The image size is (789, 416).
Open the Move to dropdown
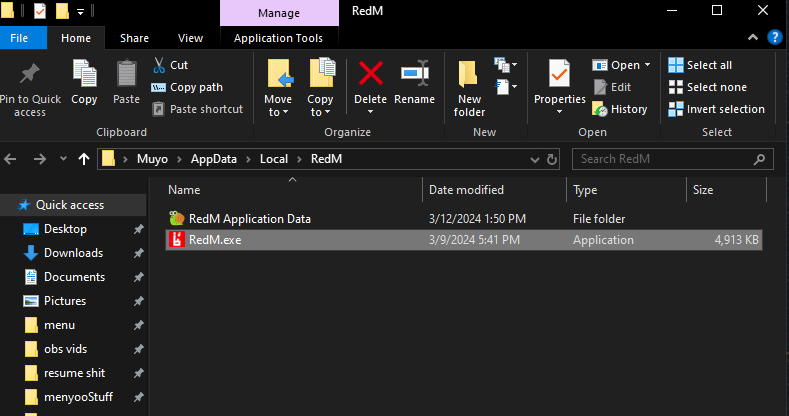click(x=278, y=106)
